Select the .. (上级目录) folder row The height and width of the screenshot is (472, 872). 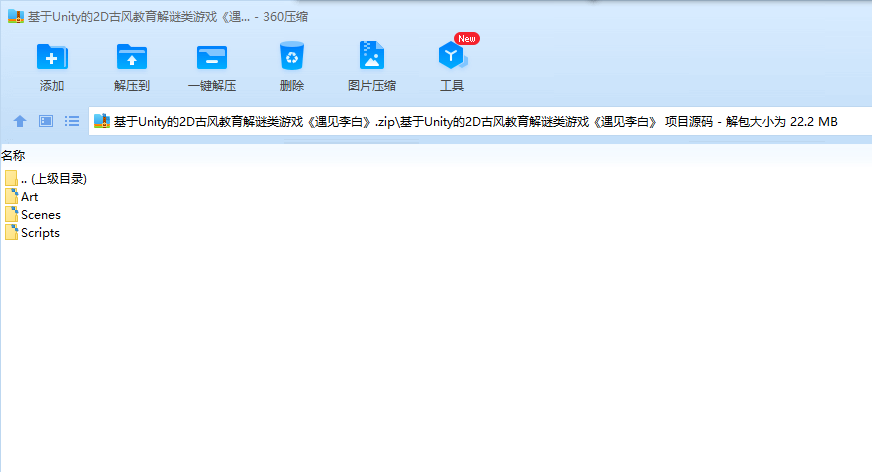(x=46, y=178)
